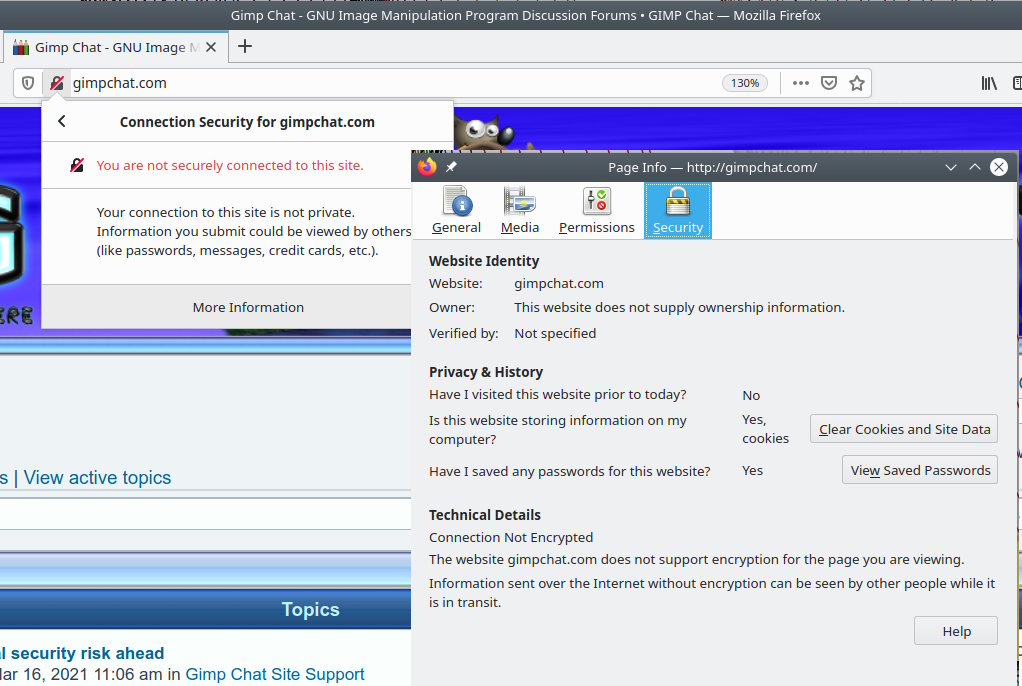The image size is (1022, 686).
Task: Click the Website Identity heading
Action: click(484, 261)
